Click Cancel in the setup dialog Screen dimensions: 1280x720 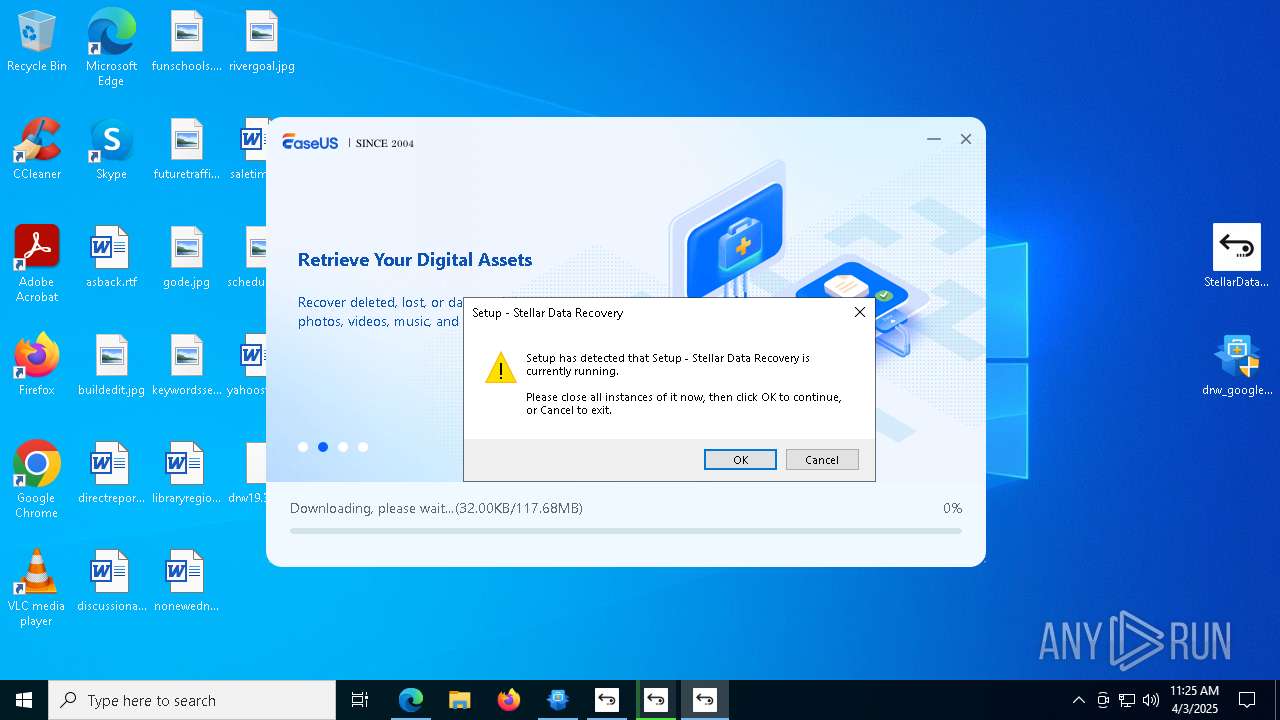[822, 460]
